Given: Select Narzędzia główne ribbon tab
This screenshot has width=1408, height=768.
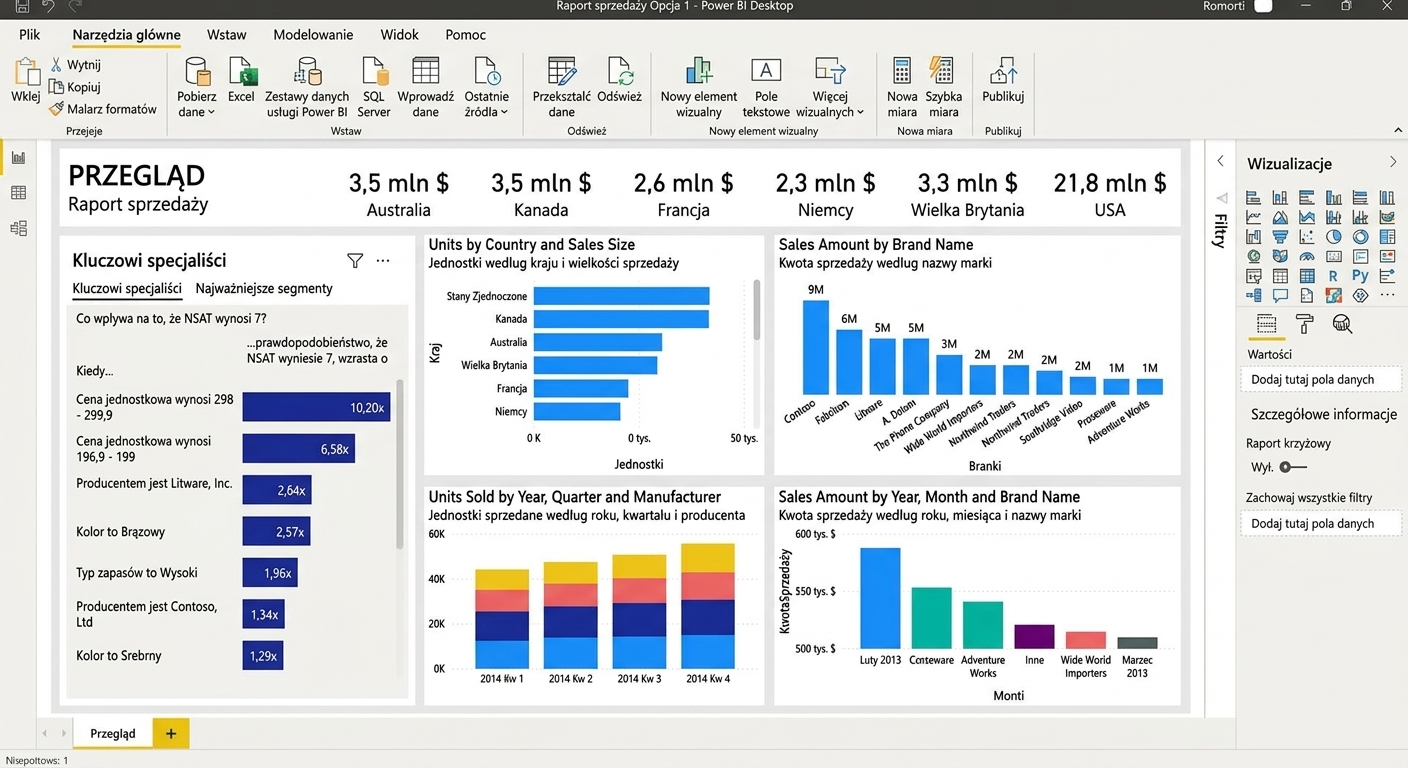Looking at the screenshot, I should 126,34.
